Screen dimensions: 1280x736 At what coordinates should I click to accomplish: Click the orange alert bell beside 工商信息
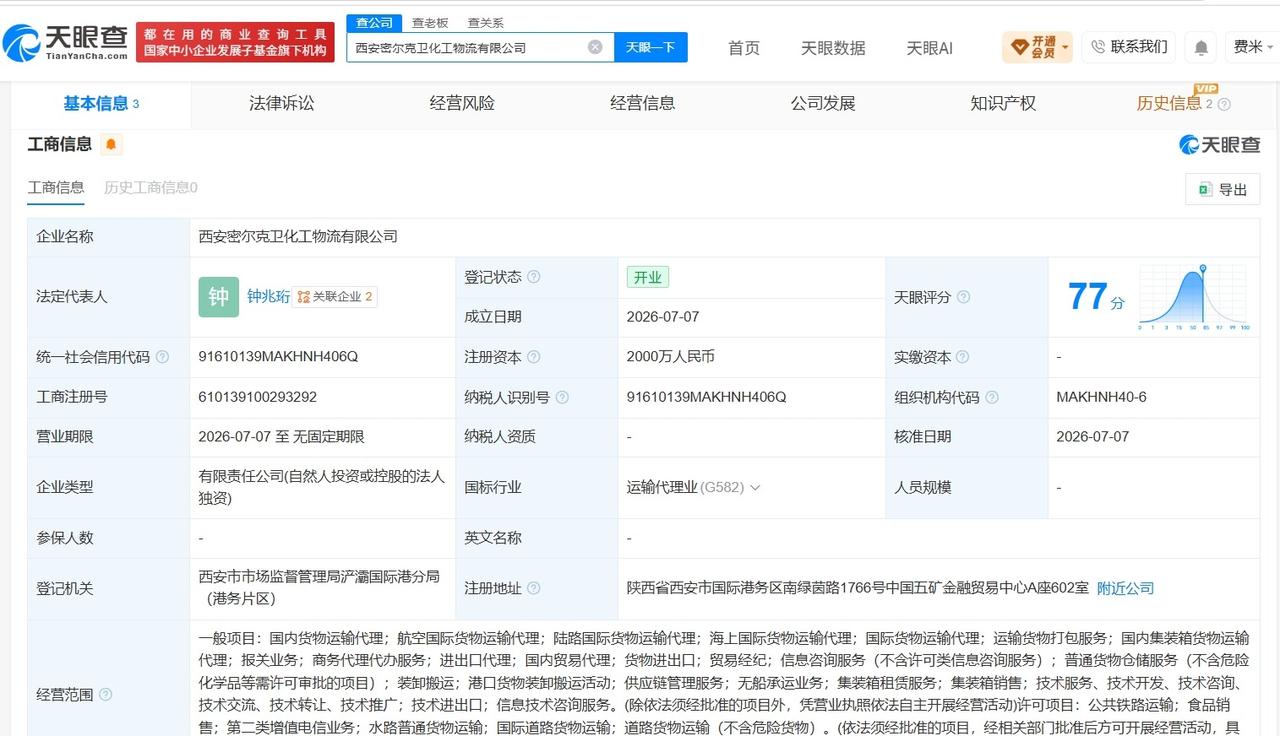click(x=111, y=144)
